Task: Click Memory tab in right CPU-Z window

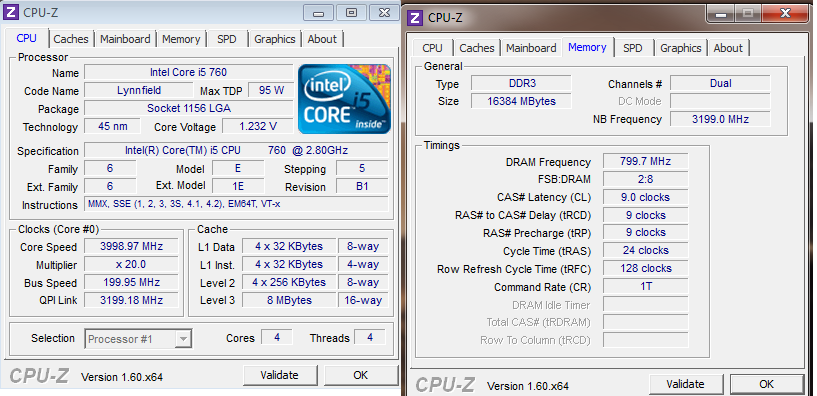Action: tap(587, 47)
